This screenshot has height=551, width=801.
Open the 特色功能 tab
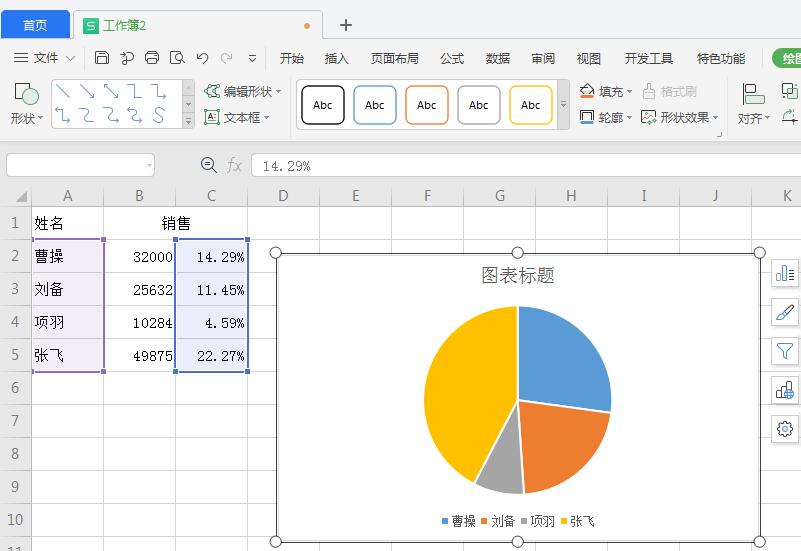pyautogui.click(x=721, y=58)
